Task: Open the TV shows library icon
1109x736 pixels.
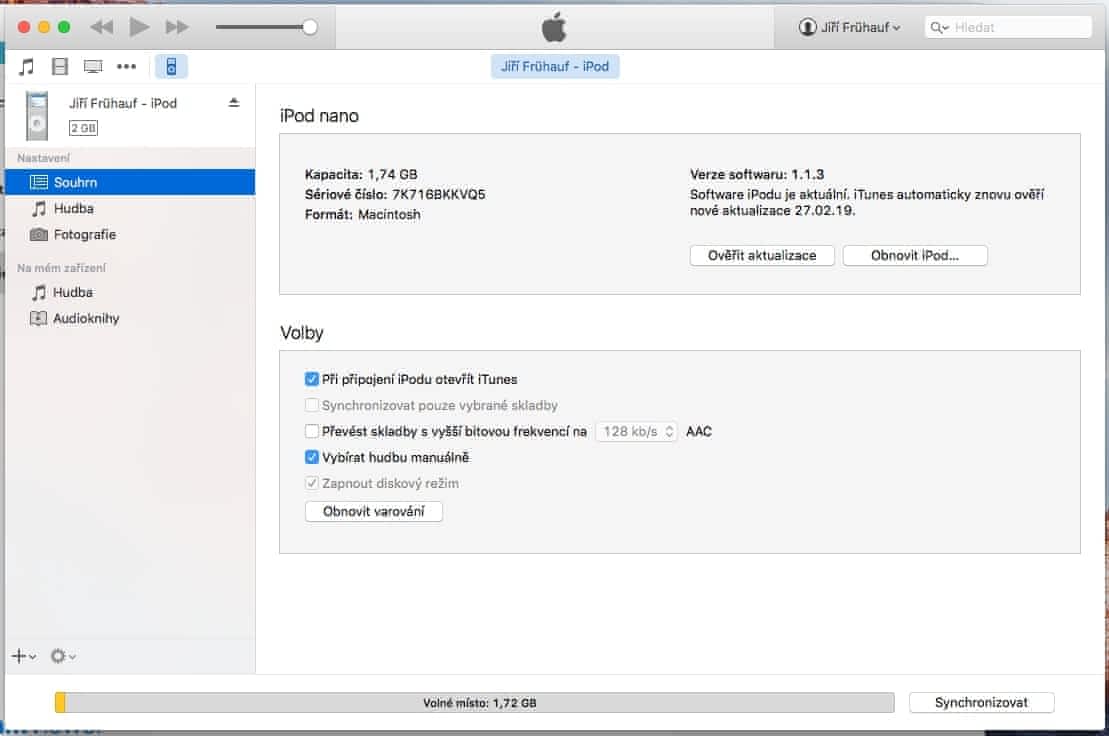Action: point(93,66)
